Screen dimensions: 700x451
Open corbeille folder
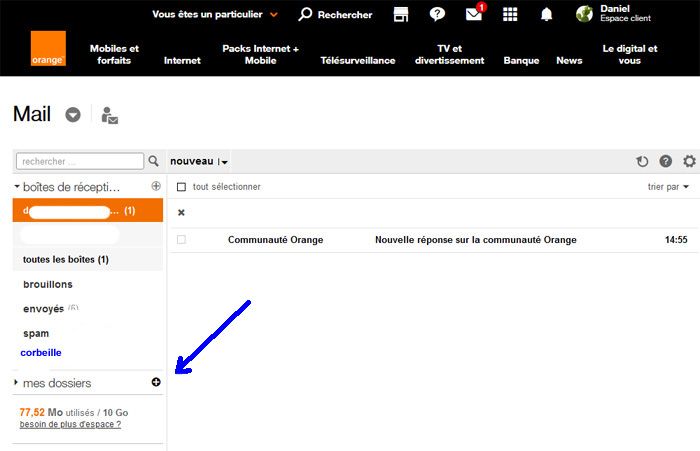(41, 353)
